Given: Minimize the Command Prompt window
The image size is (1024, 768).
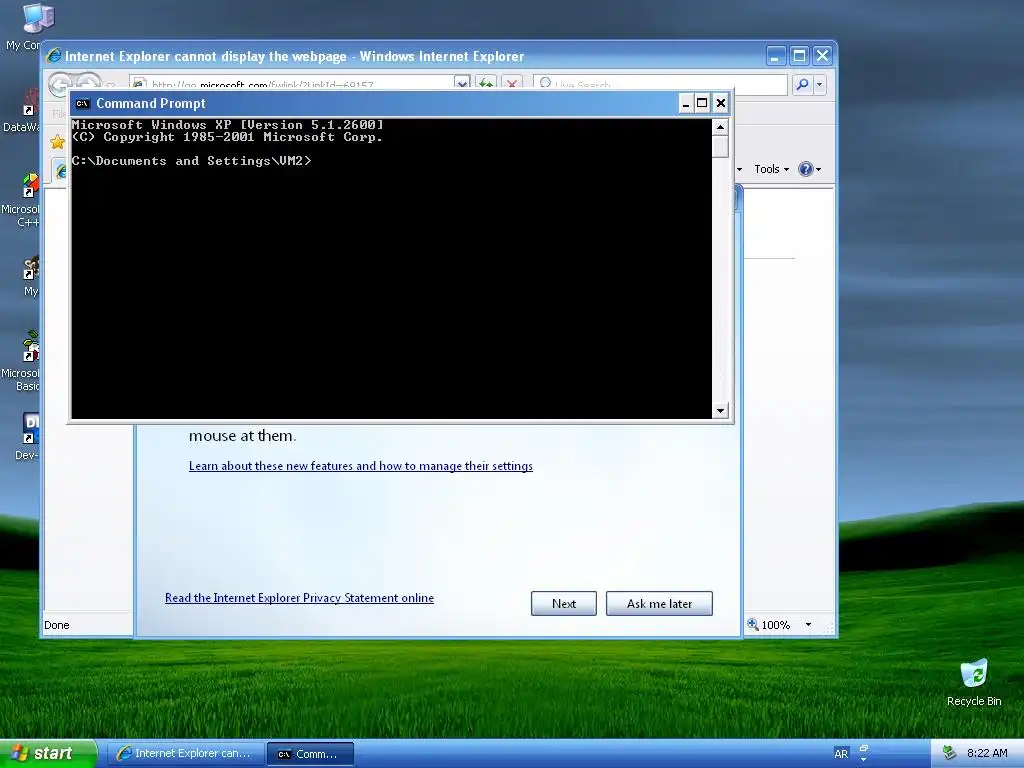Looking at the screenshot, I should pyautogui.click(x=686, y=103).
